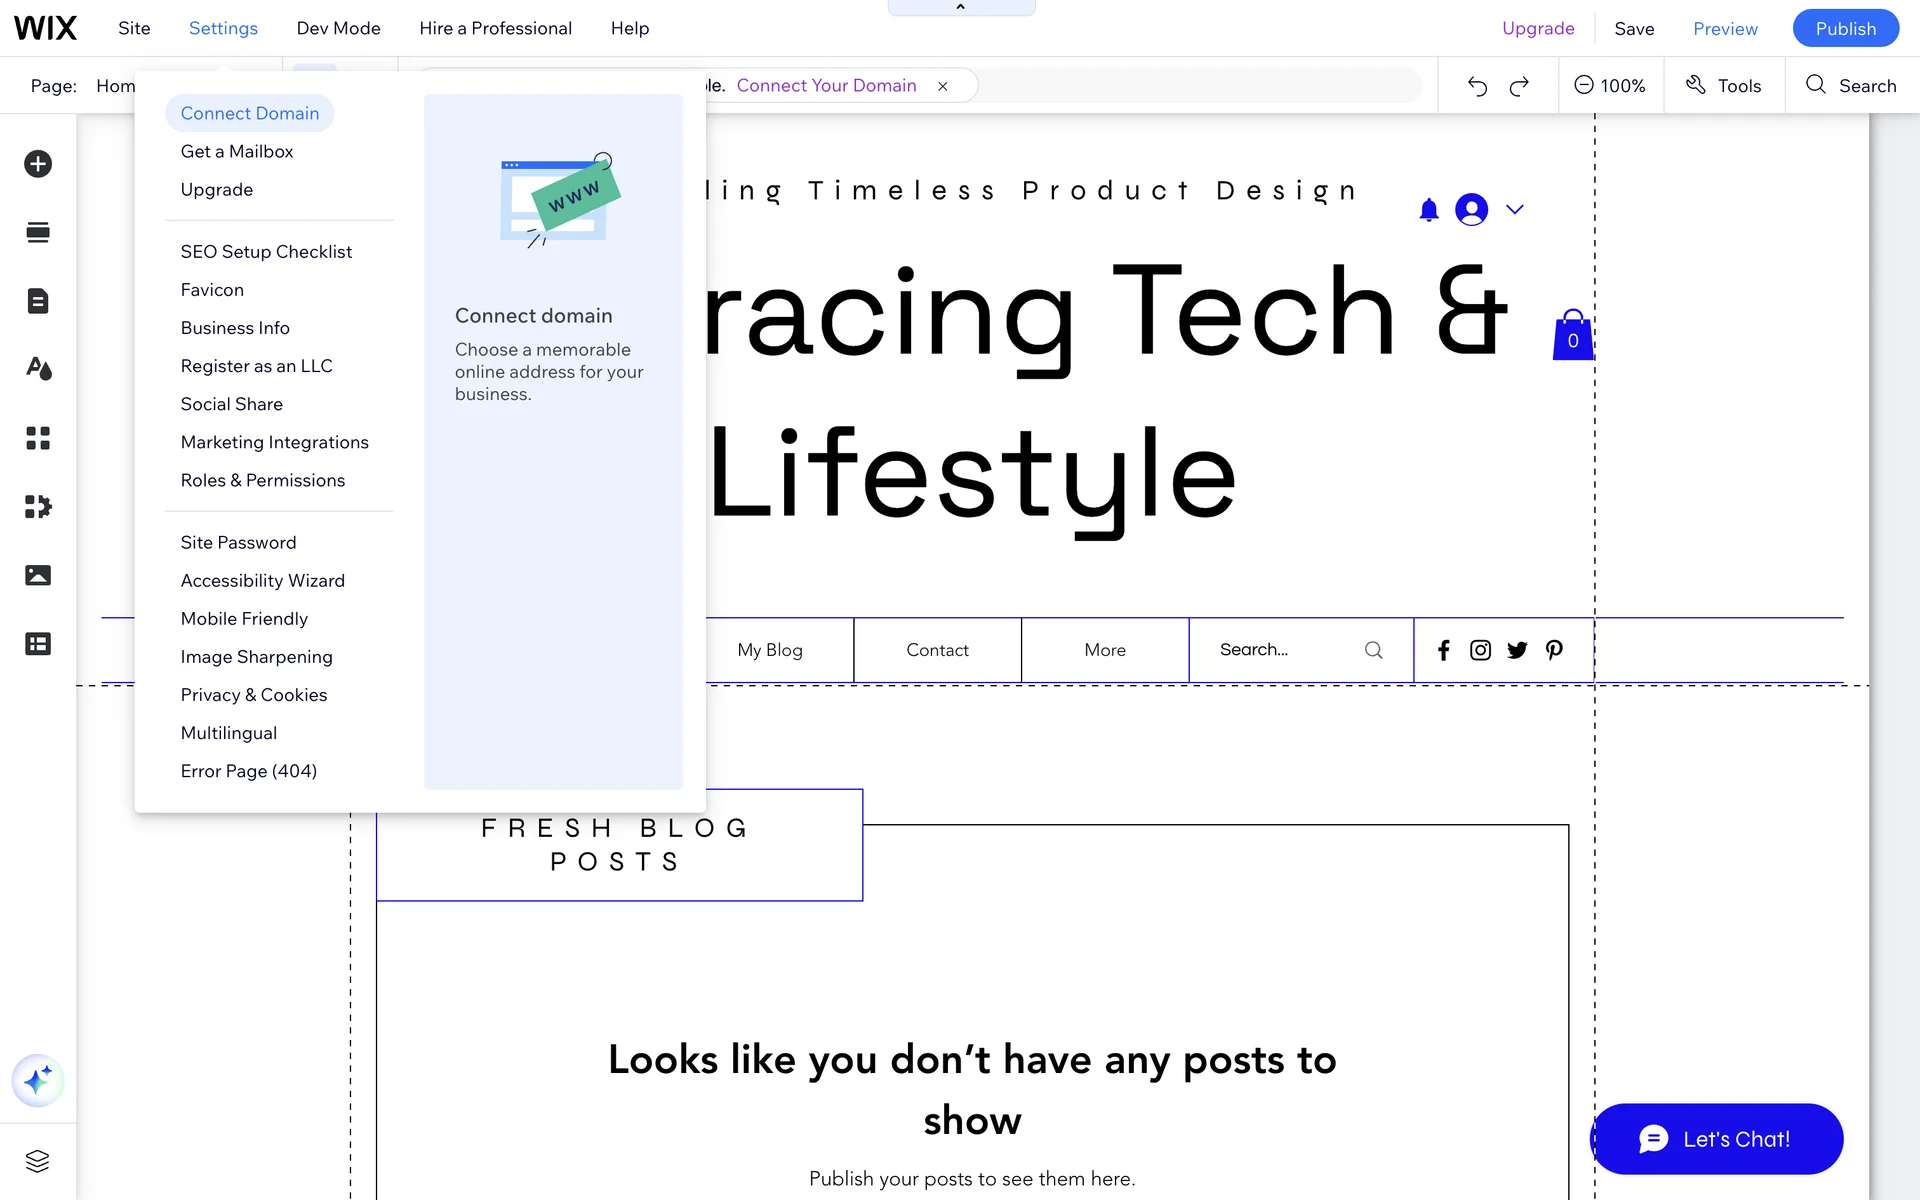The image size is (1920, 1200).
Task: Select Privacy & Cookies menu entry
Action: tap(254, 695)
